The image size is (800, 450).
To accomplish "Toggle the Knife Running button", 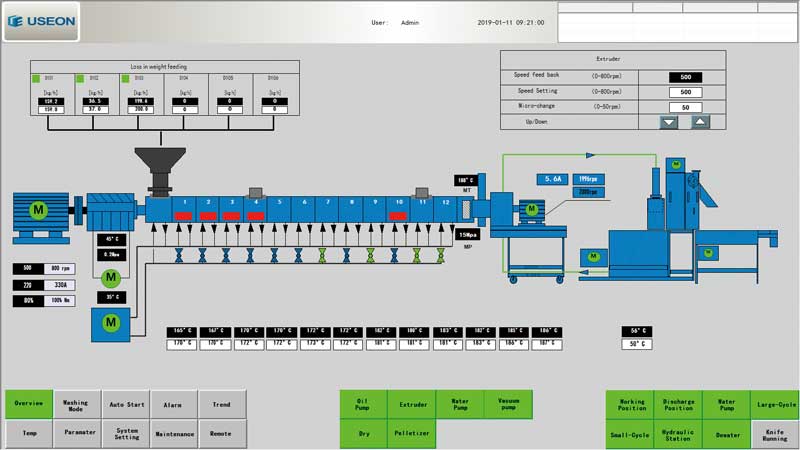I will pos(775,435).
